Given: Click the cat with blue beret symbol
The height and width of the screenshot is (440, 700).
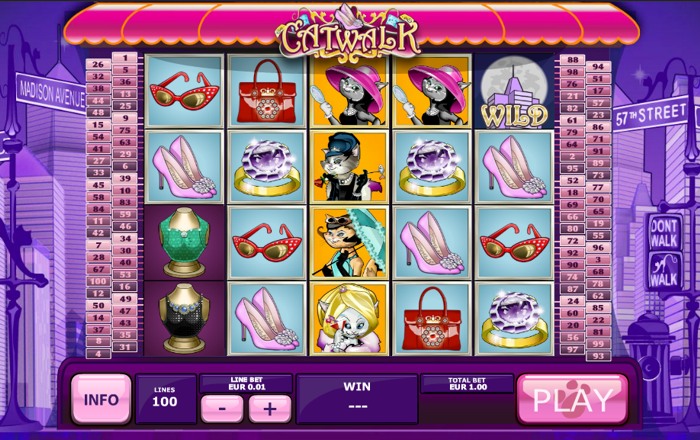Looking at the screenshot, I should pyautogui.click(x=349, y=167).
